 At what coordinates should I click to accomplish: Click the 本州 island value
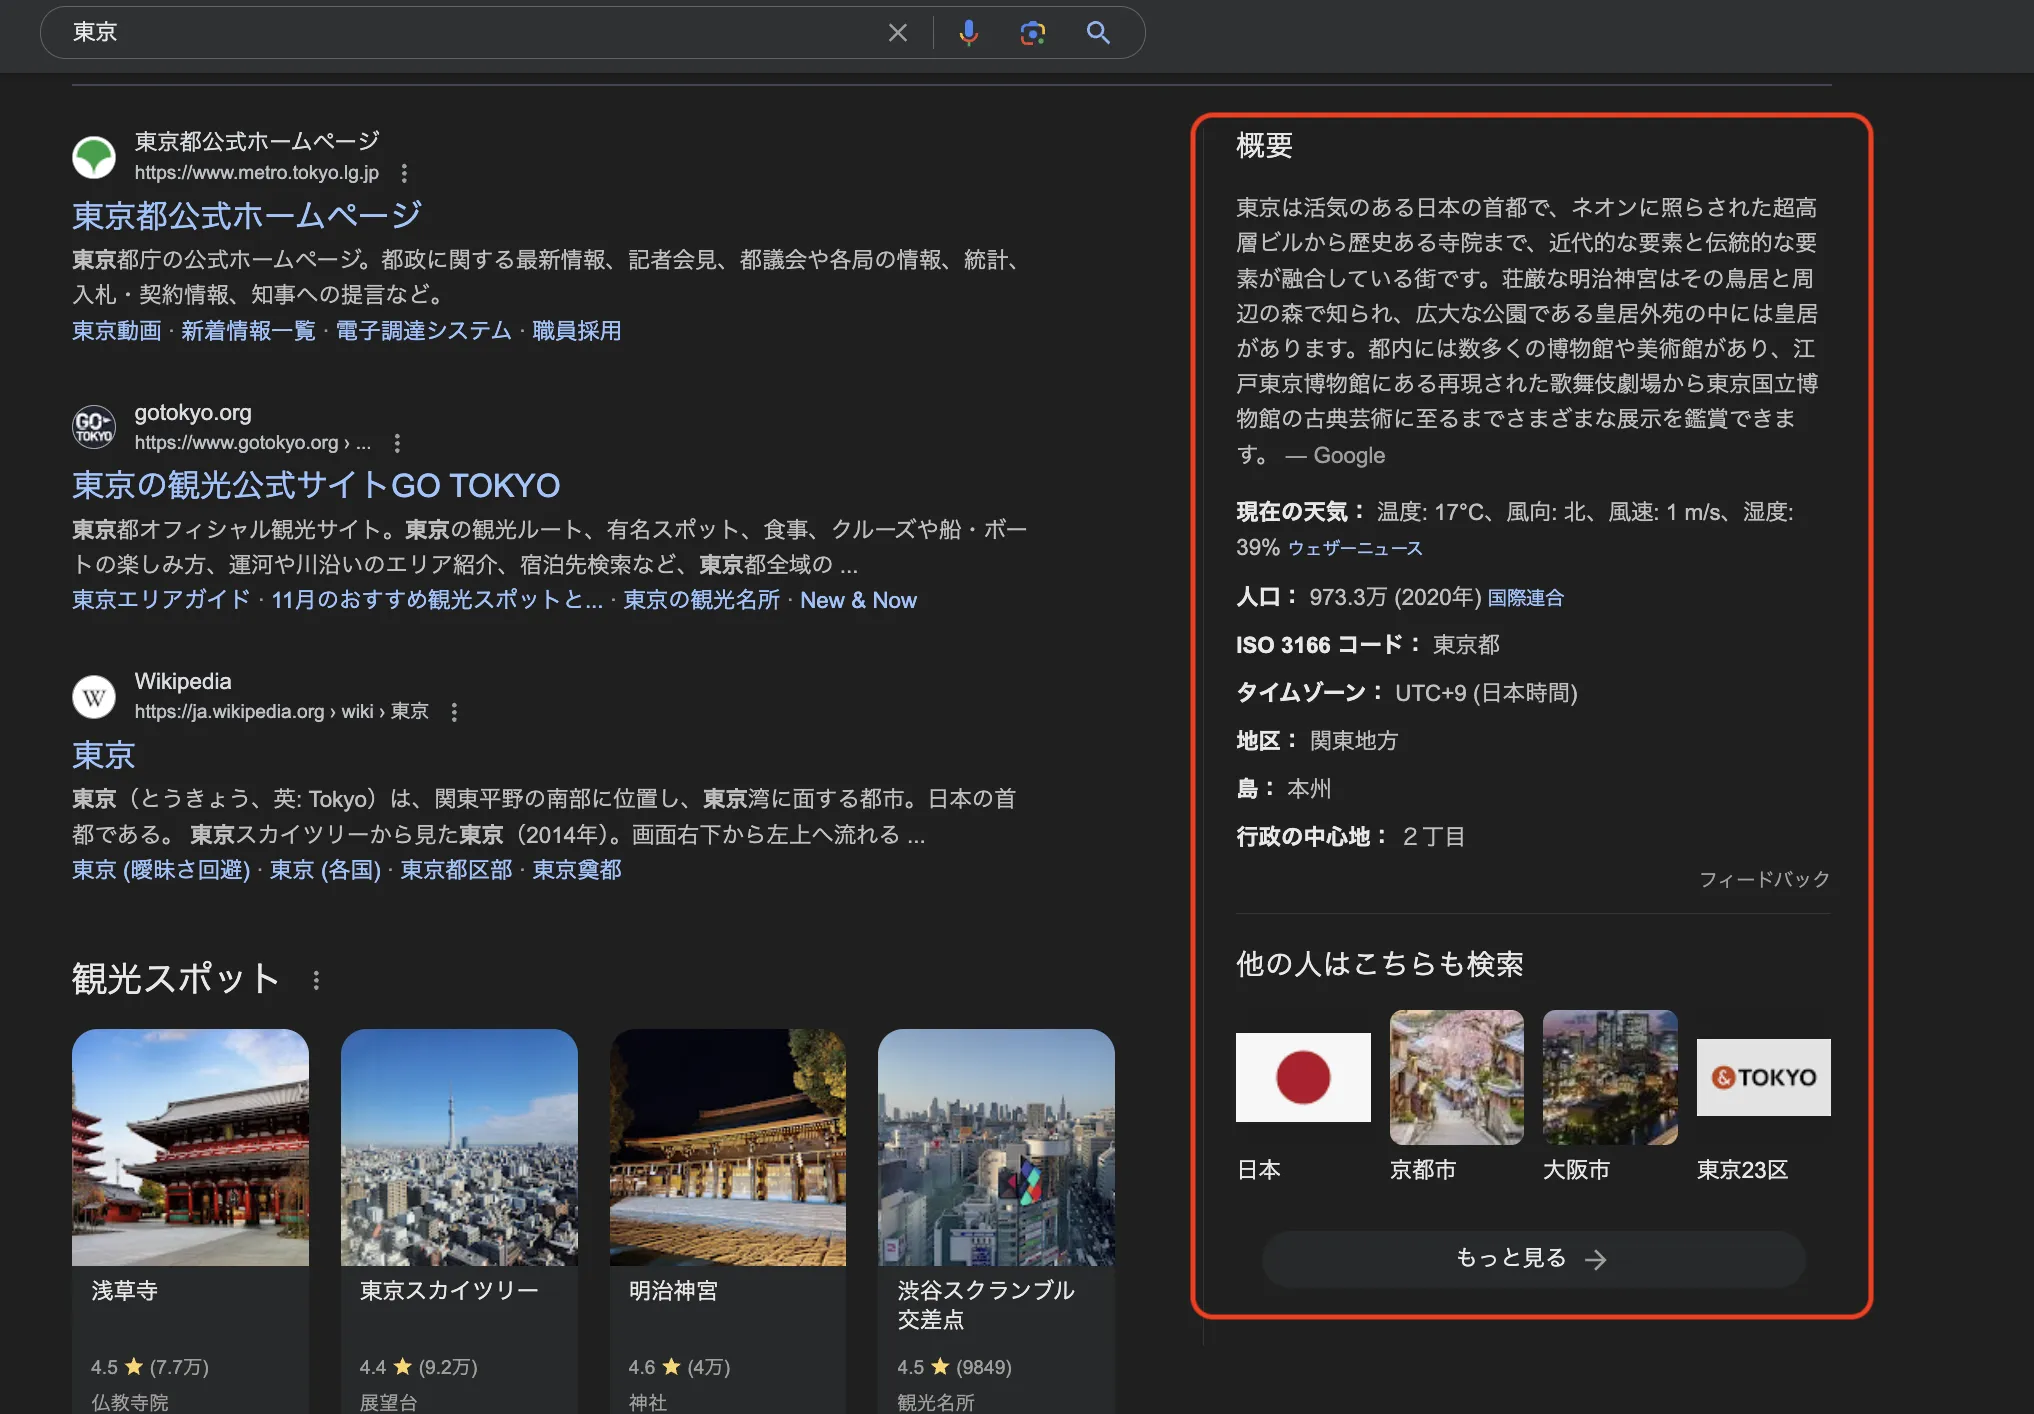click(1309, 788)
